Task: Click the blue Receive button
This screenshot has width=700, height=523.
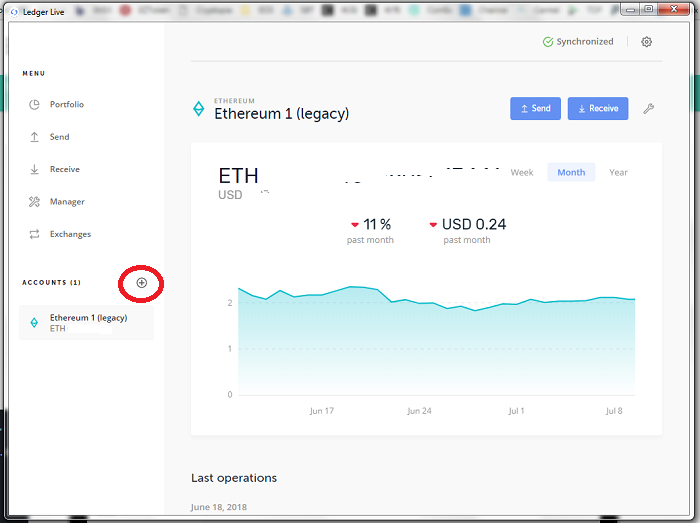Action: point(598,108)
